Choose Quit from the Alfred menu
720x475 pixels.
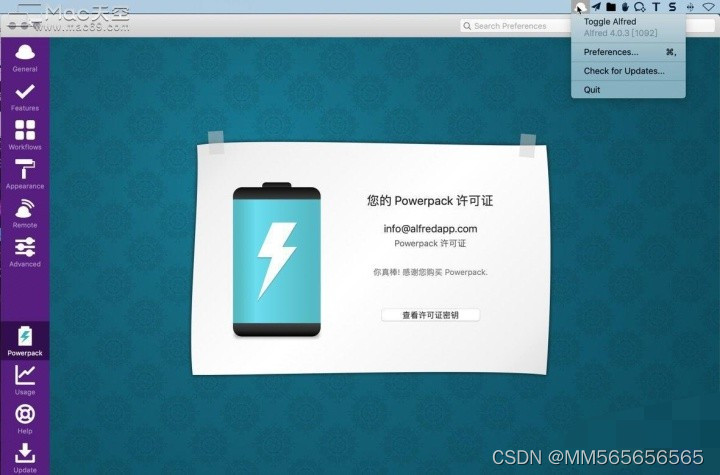pyautogui.click(x=628, y=90)
